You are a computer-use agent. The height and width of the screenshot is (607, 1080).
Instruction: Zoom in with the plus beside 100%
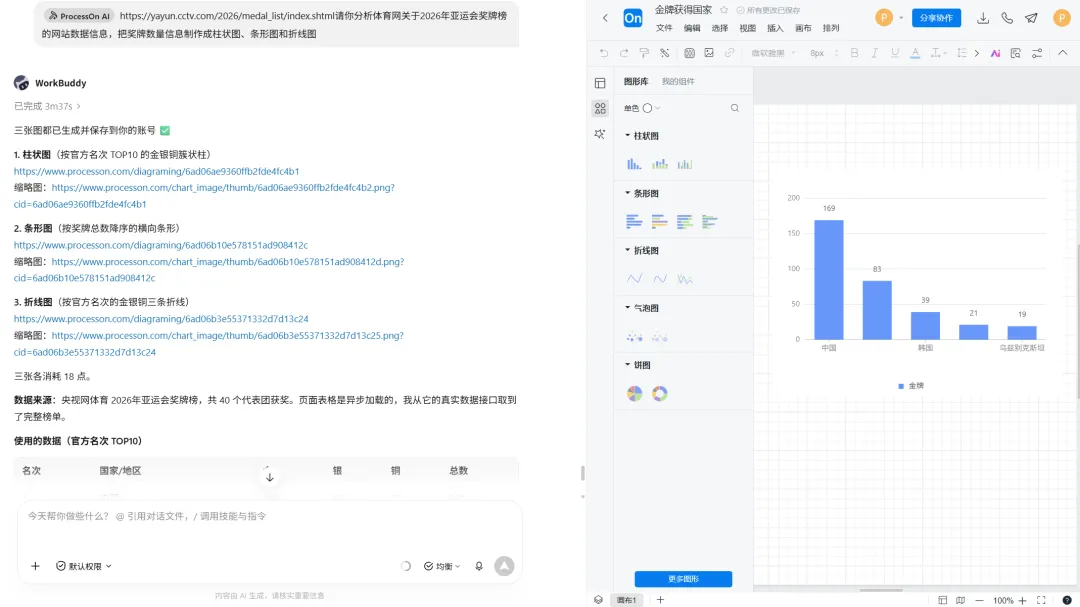[x=1022, y=601]
